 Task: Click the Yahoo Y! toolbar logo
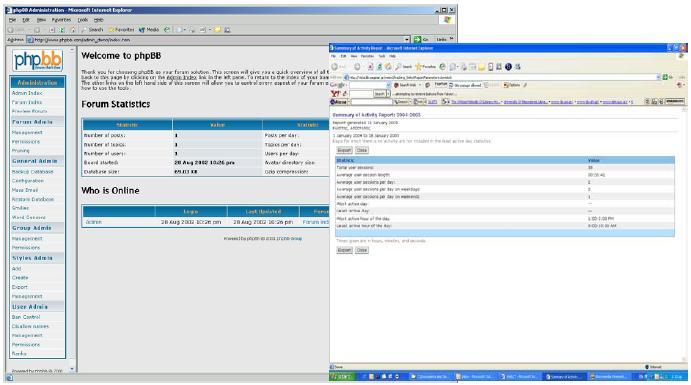[x=335, y=94]
